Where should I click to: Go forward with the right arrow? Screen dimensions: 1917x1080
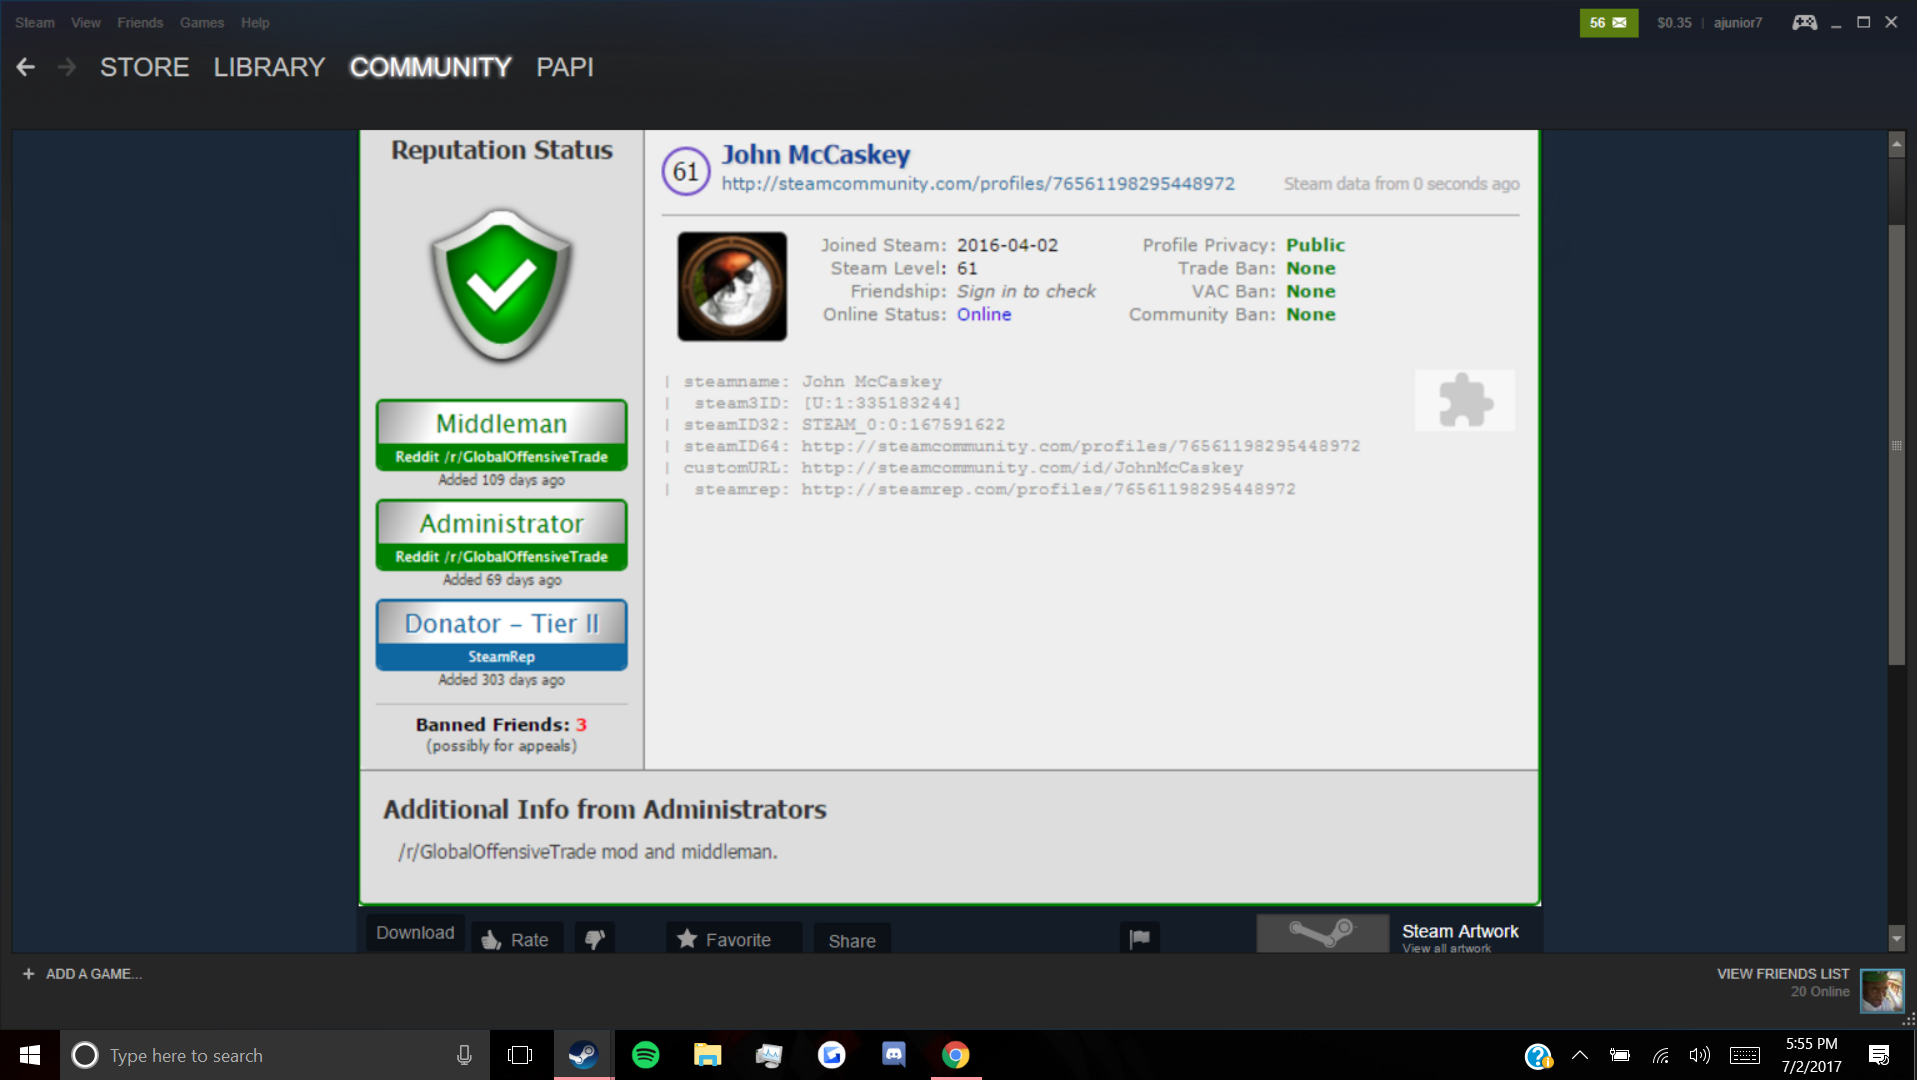(x=67, y=67)
